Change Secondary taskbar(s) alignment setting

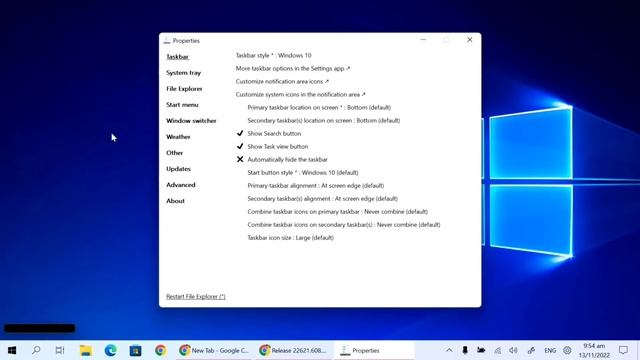[x=322, y=199]
